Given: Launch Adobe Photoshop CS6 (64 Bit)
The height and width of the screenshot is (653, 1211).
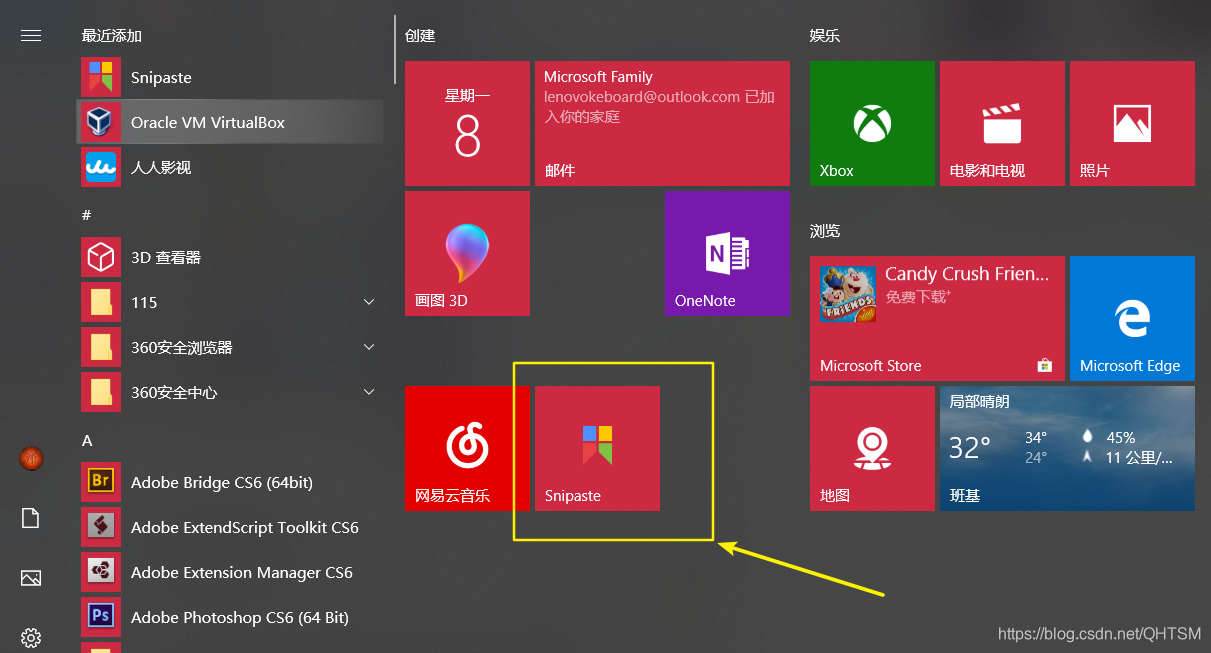Looking at the screenshot, I should pyautogui.click(x=230, y=617).
